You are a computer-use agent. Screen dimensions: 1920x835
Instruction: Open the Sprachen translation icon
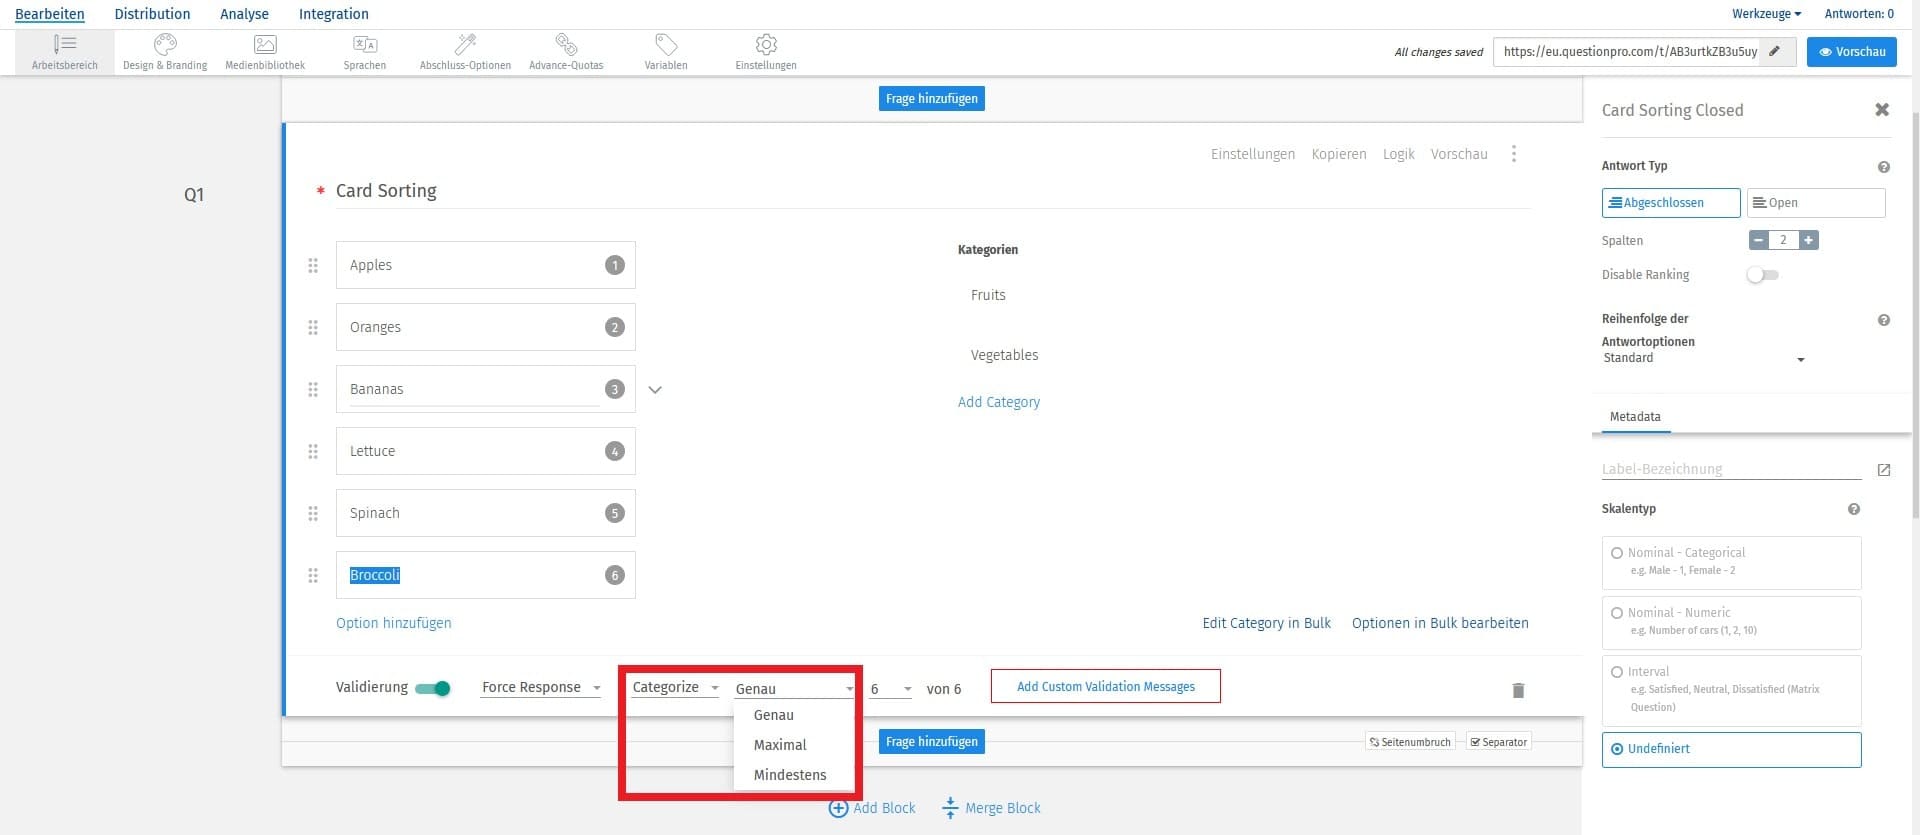click(x=365, y=44)
